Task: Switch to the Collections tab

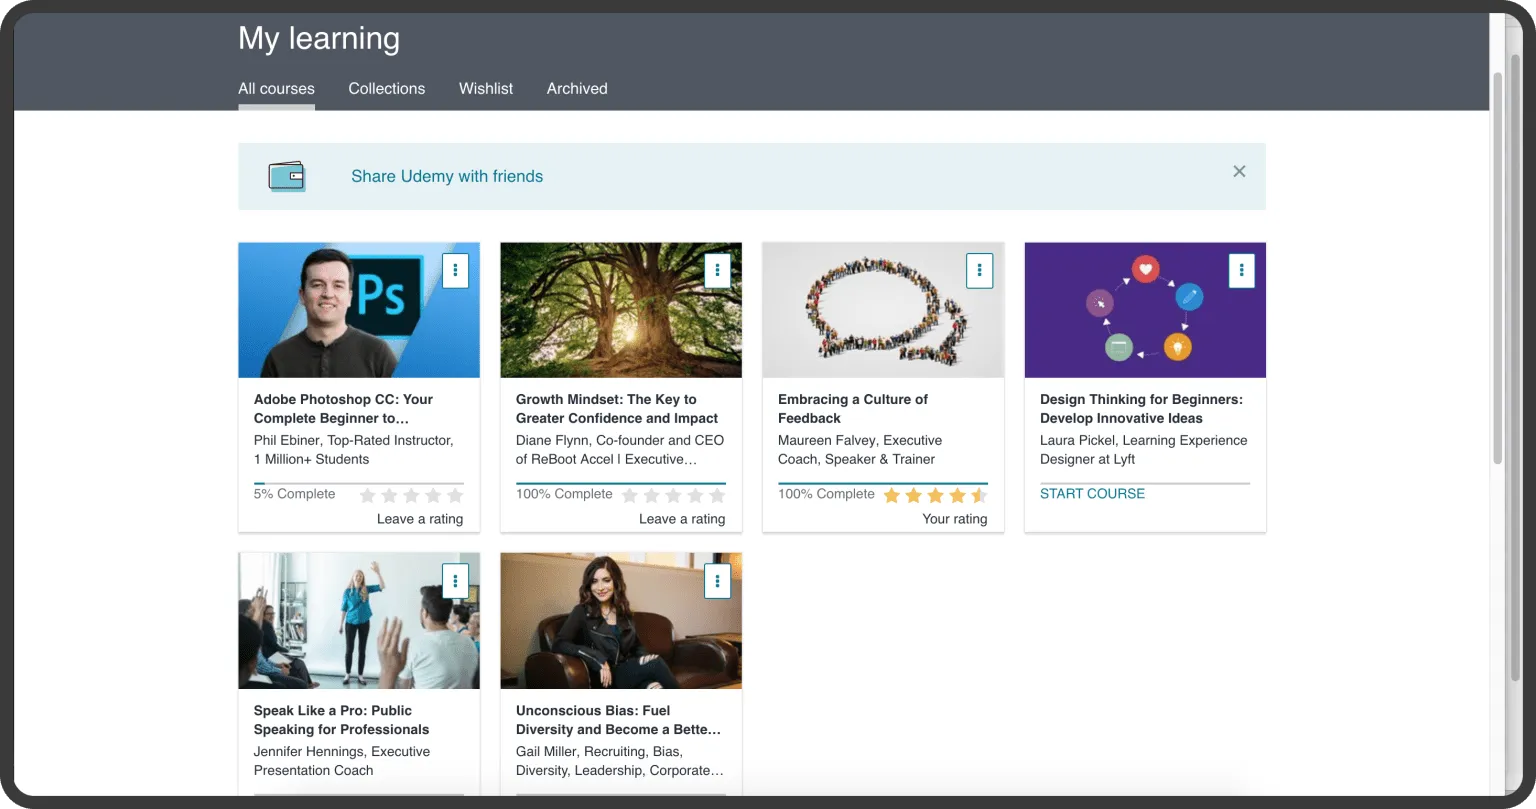Action: click(386, 88)
